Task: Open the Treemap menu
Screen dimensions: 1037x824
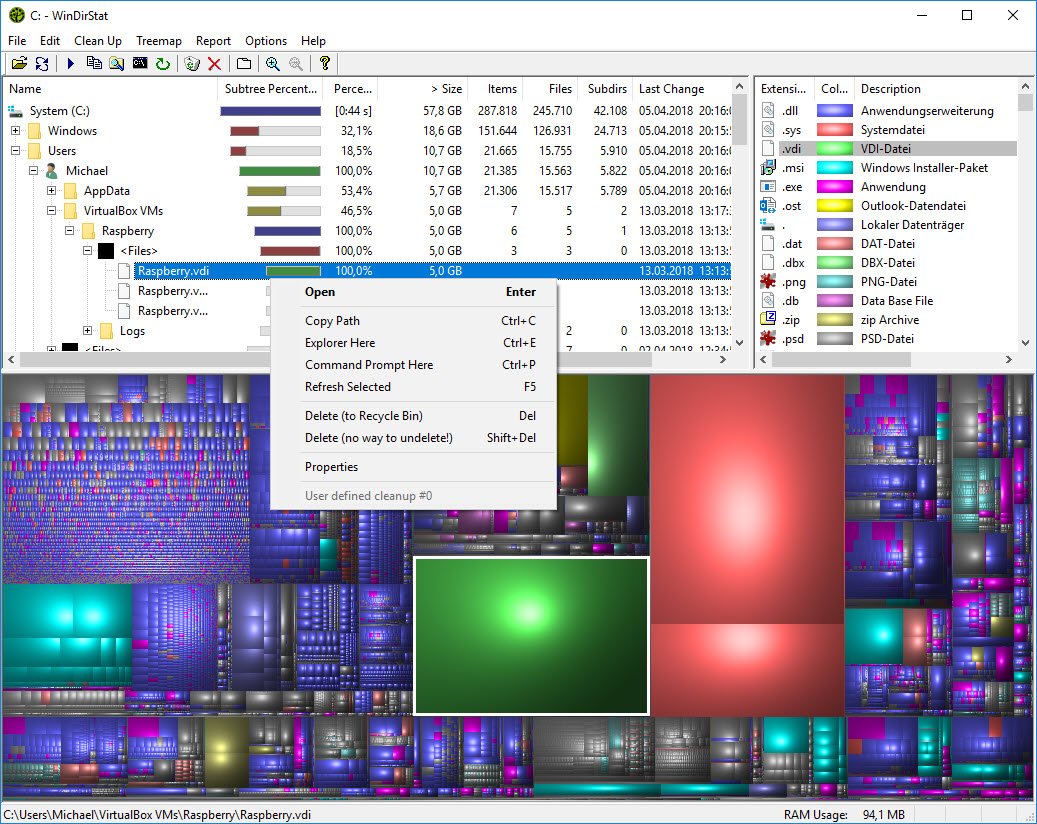Action: coord(158,41)
